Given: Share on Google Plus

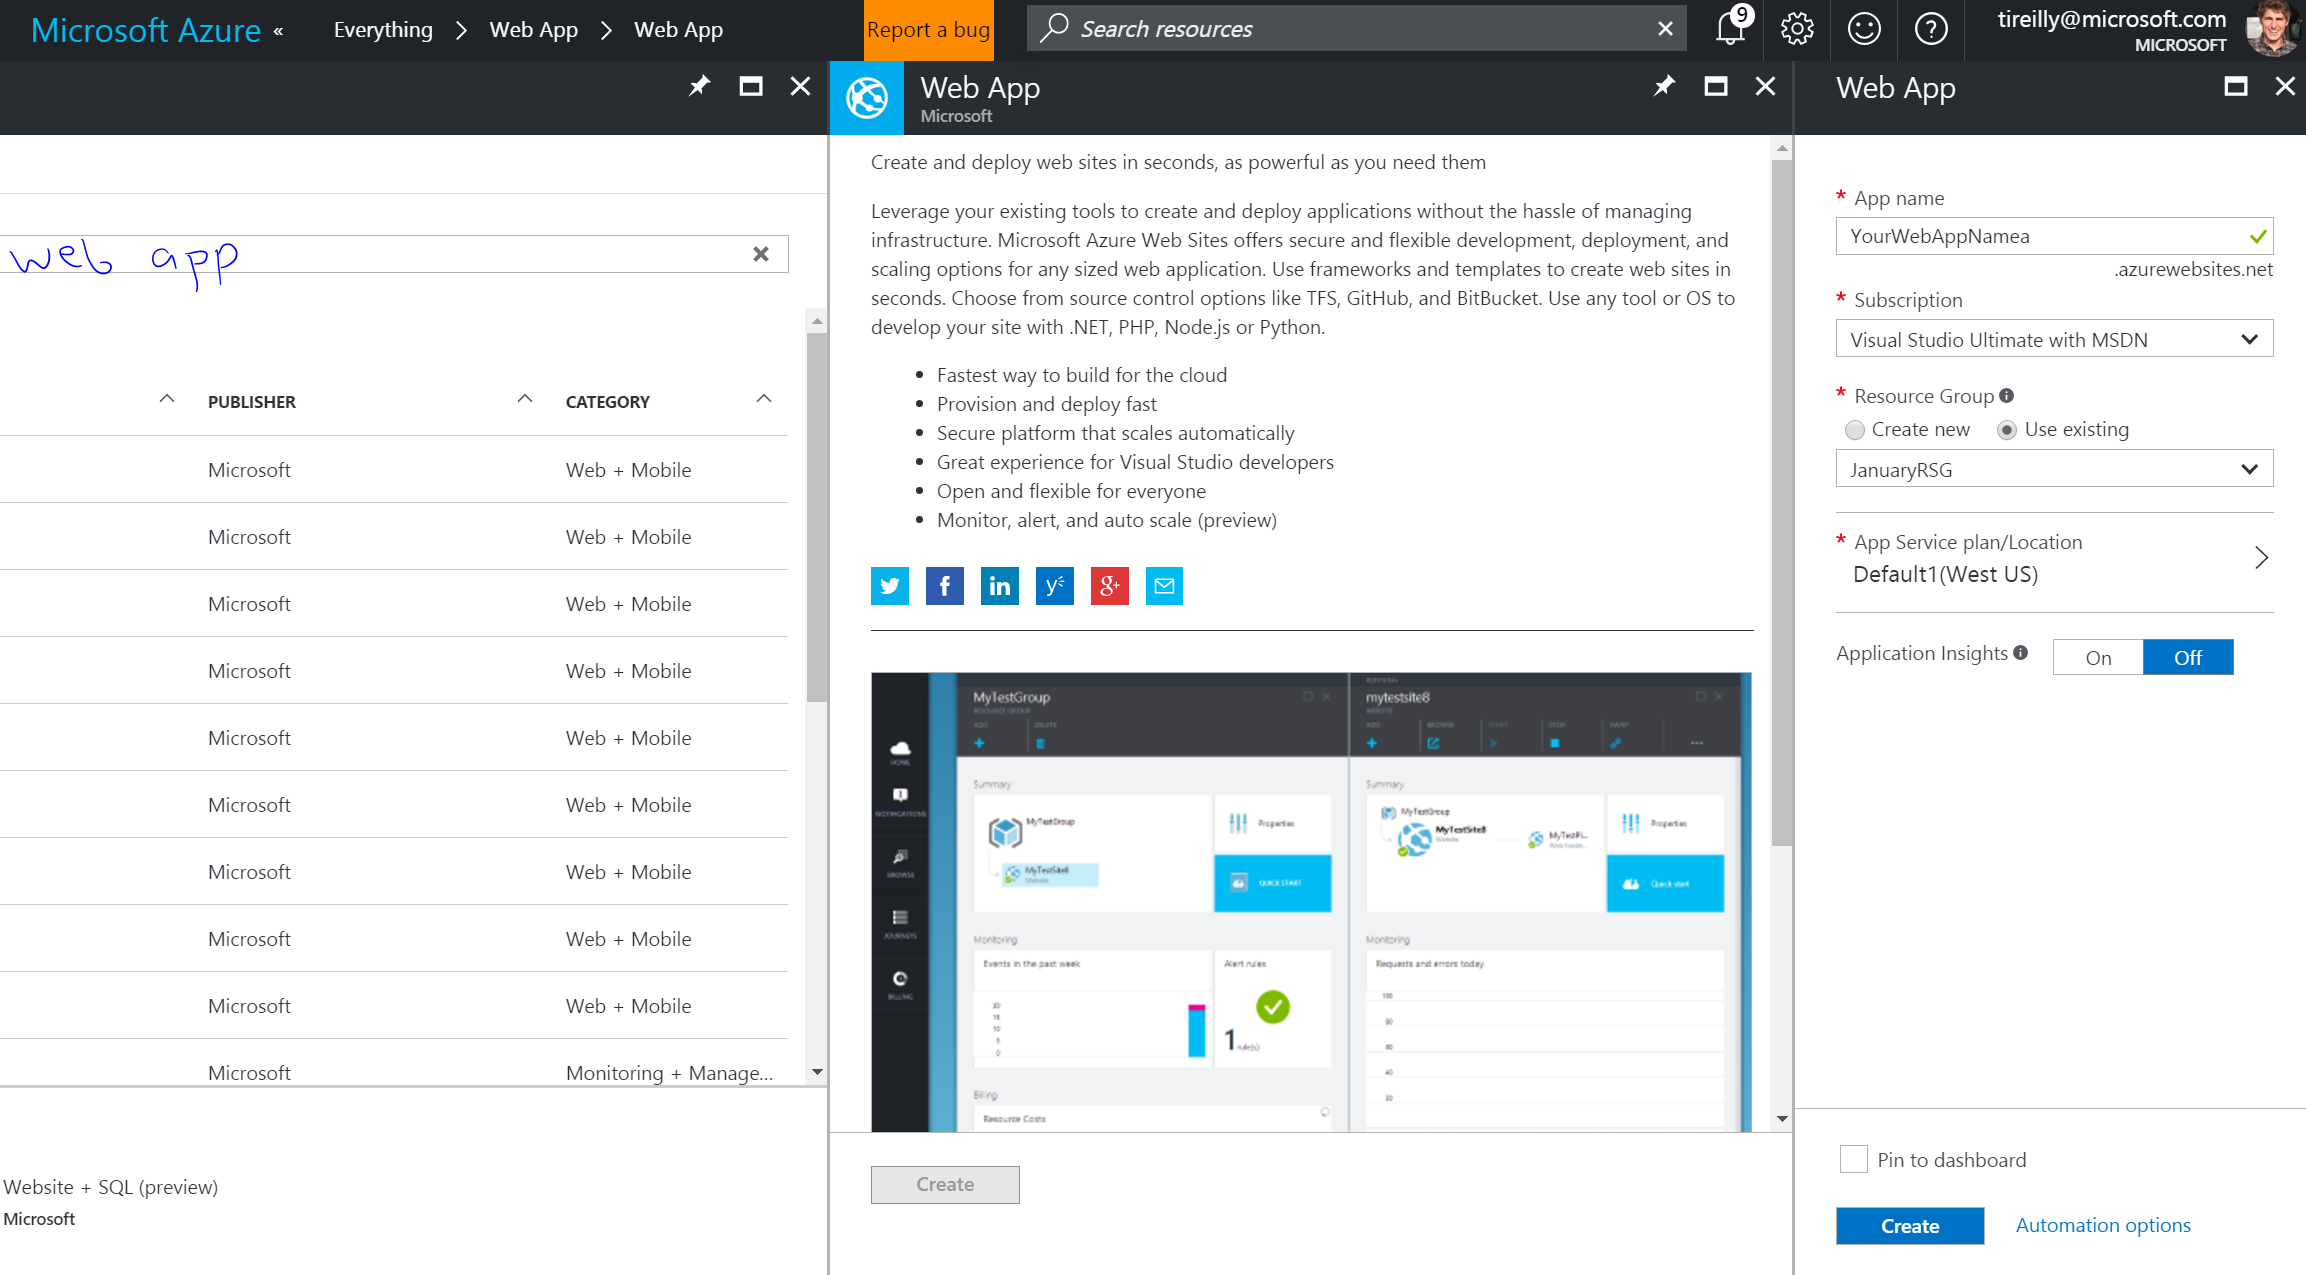Looking at the screenshot, I should coord(1110,586).
